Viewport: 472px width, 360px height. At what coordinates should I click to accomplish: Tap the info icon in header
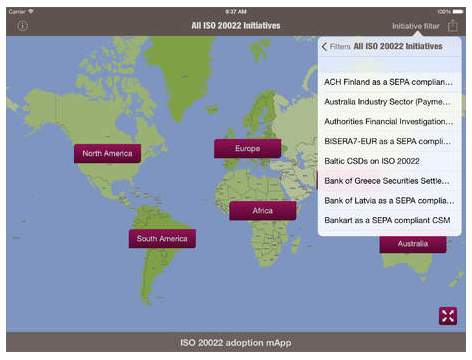pyautogui.click(x=22, y=26)
